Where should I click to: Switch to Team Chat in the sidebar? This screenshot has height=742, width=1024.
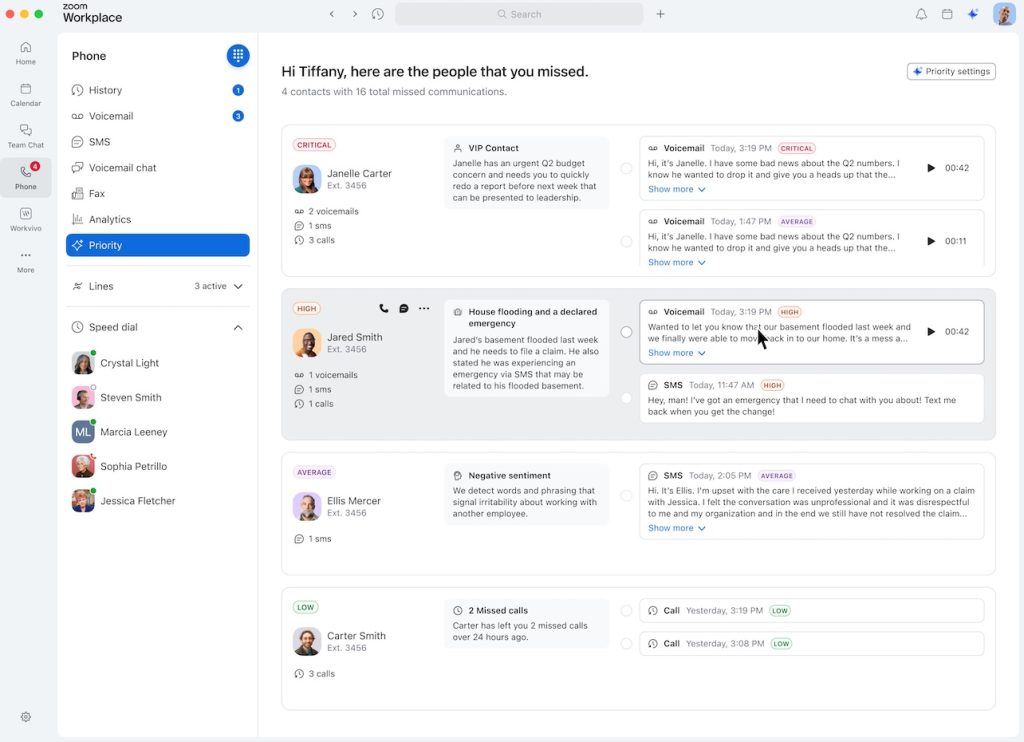26,136
